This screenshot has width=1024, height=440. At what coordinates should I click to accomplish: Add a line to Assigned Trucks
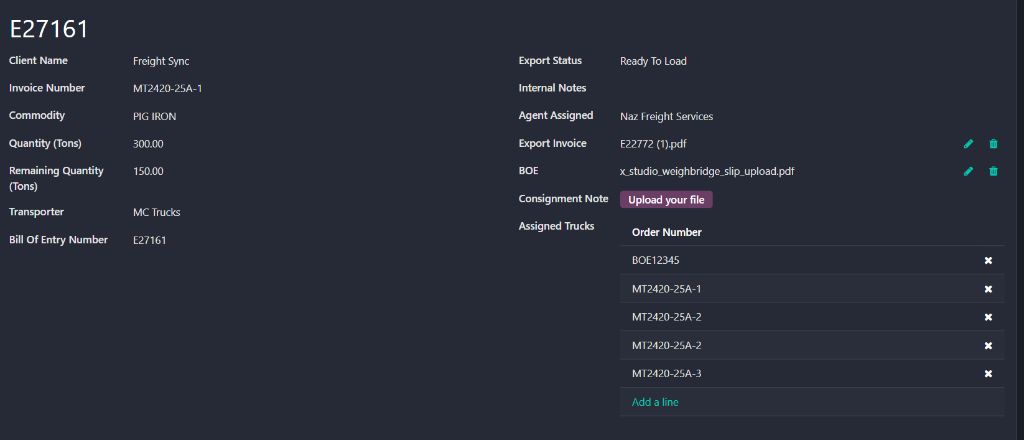(655, 402)
